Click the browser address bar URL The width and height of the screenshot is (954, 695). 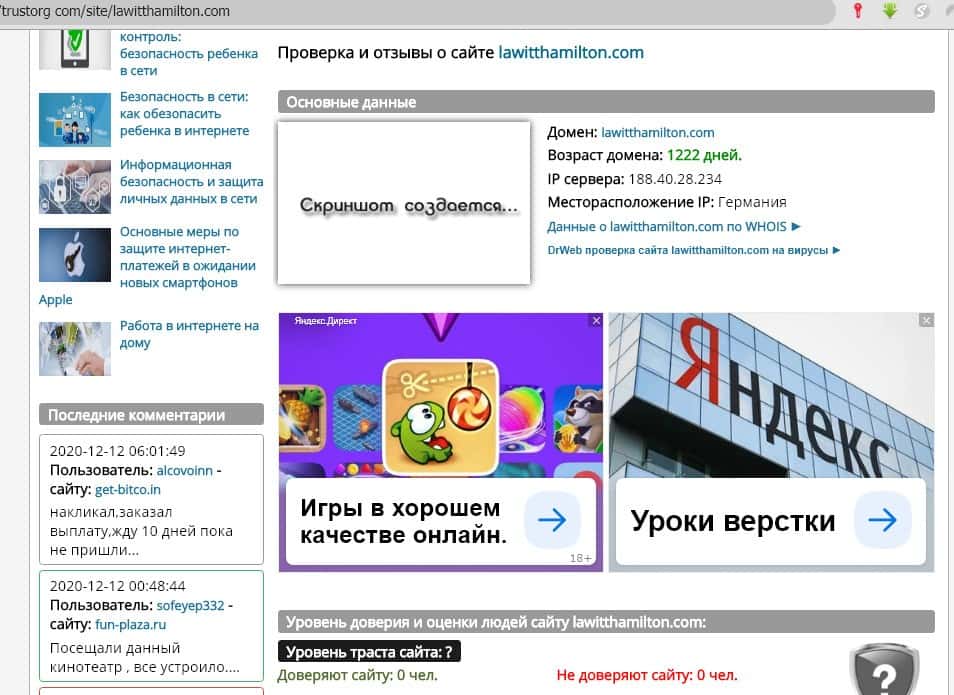116,11
